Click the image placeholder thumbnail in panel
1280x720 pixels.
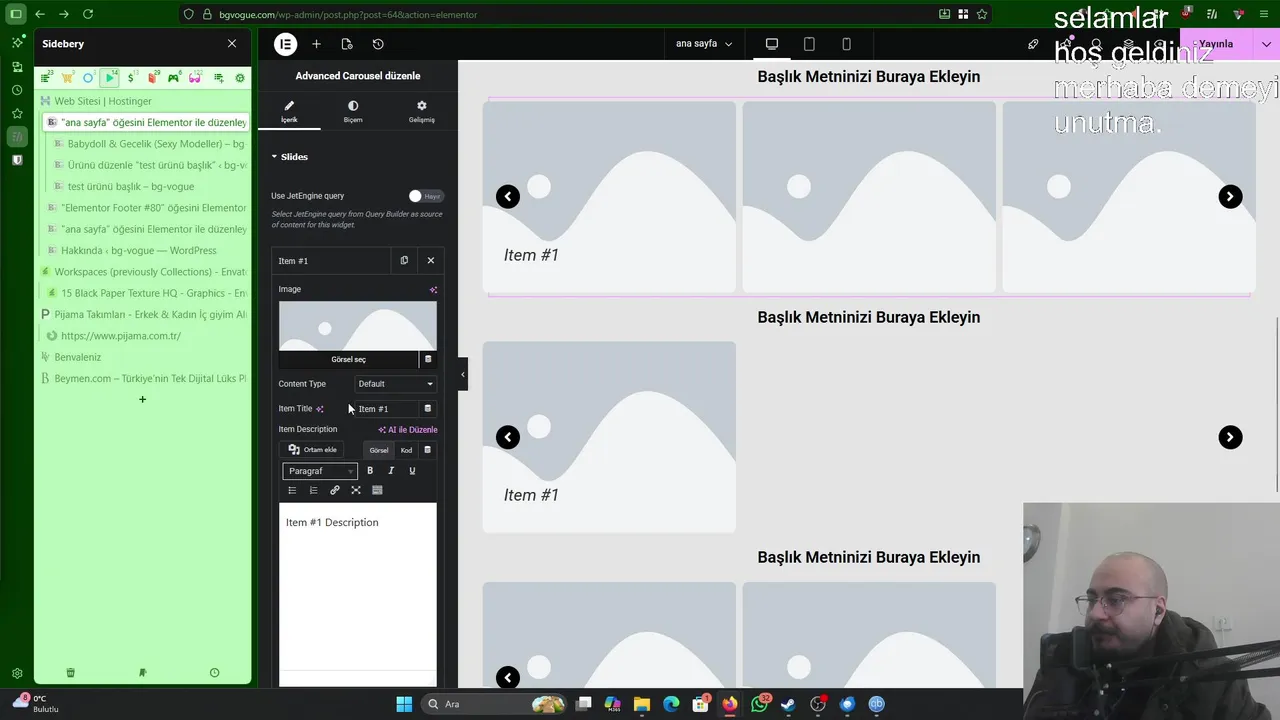click(358, 326)
